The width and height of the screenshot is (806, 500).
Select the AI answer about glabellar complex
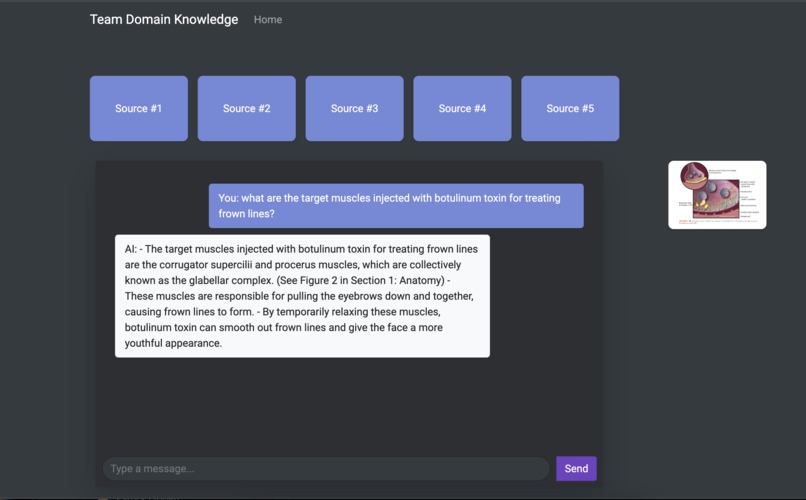(302, 296)
